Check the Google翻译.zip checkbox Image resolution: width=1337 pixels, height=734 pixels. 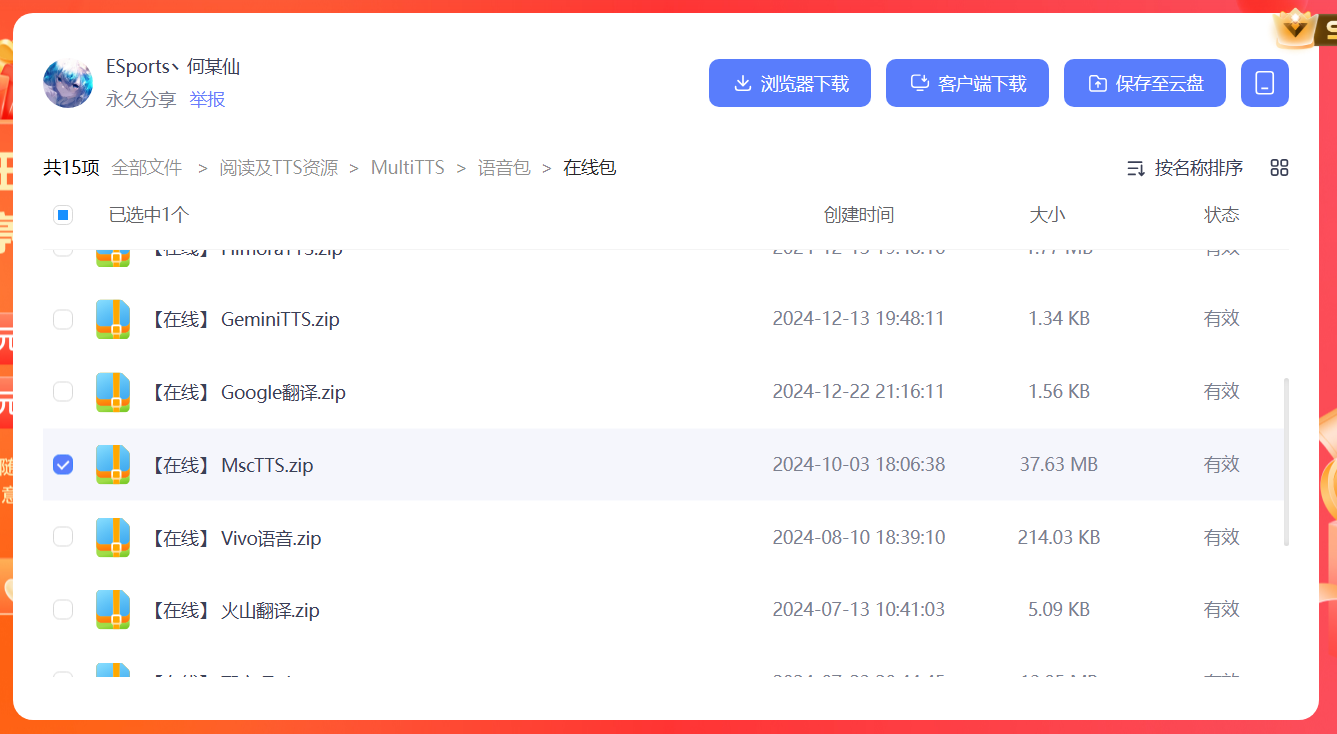point(63,392)
